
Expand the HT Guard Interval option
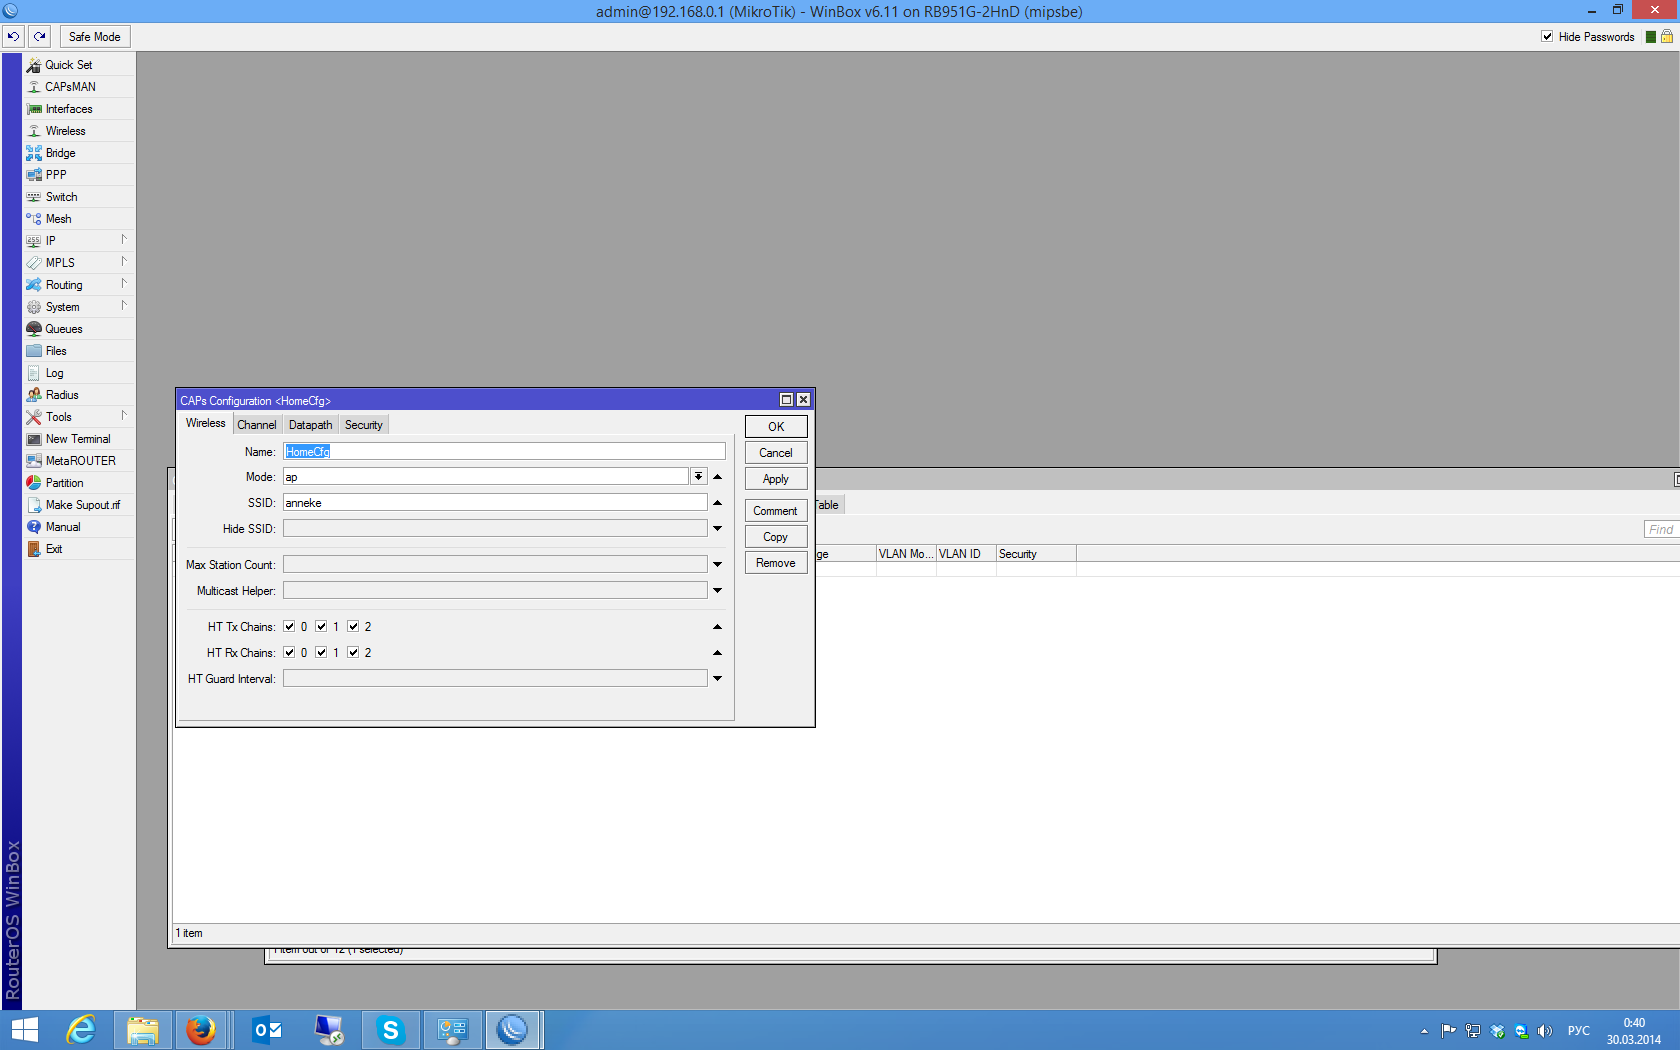click(x=717, y=679)
